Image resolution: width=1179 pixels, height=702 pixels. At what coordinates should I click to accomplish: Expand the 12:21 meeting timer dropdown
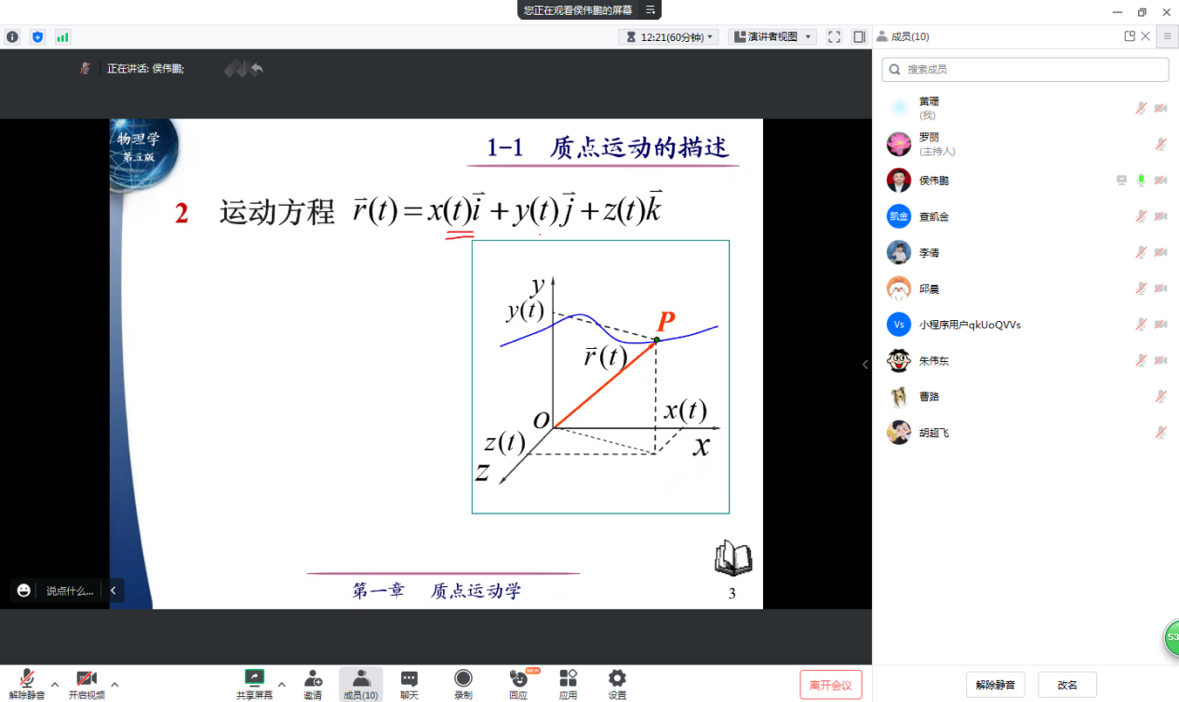(669, 37)
